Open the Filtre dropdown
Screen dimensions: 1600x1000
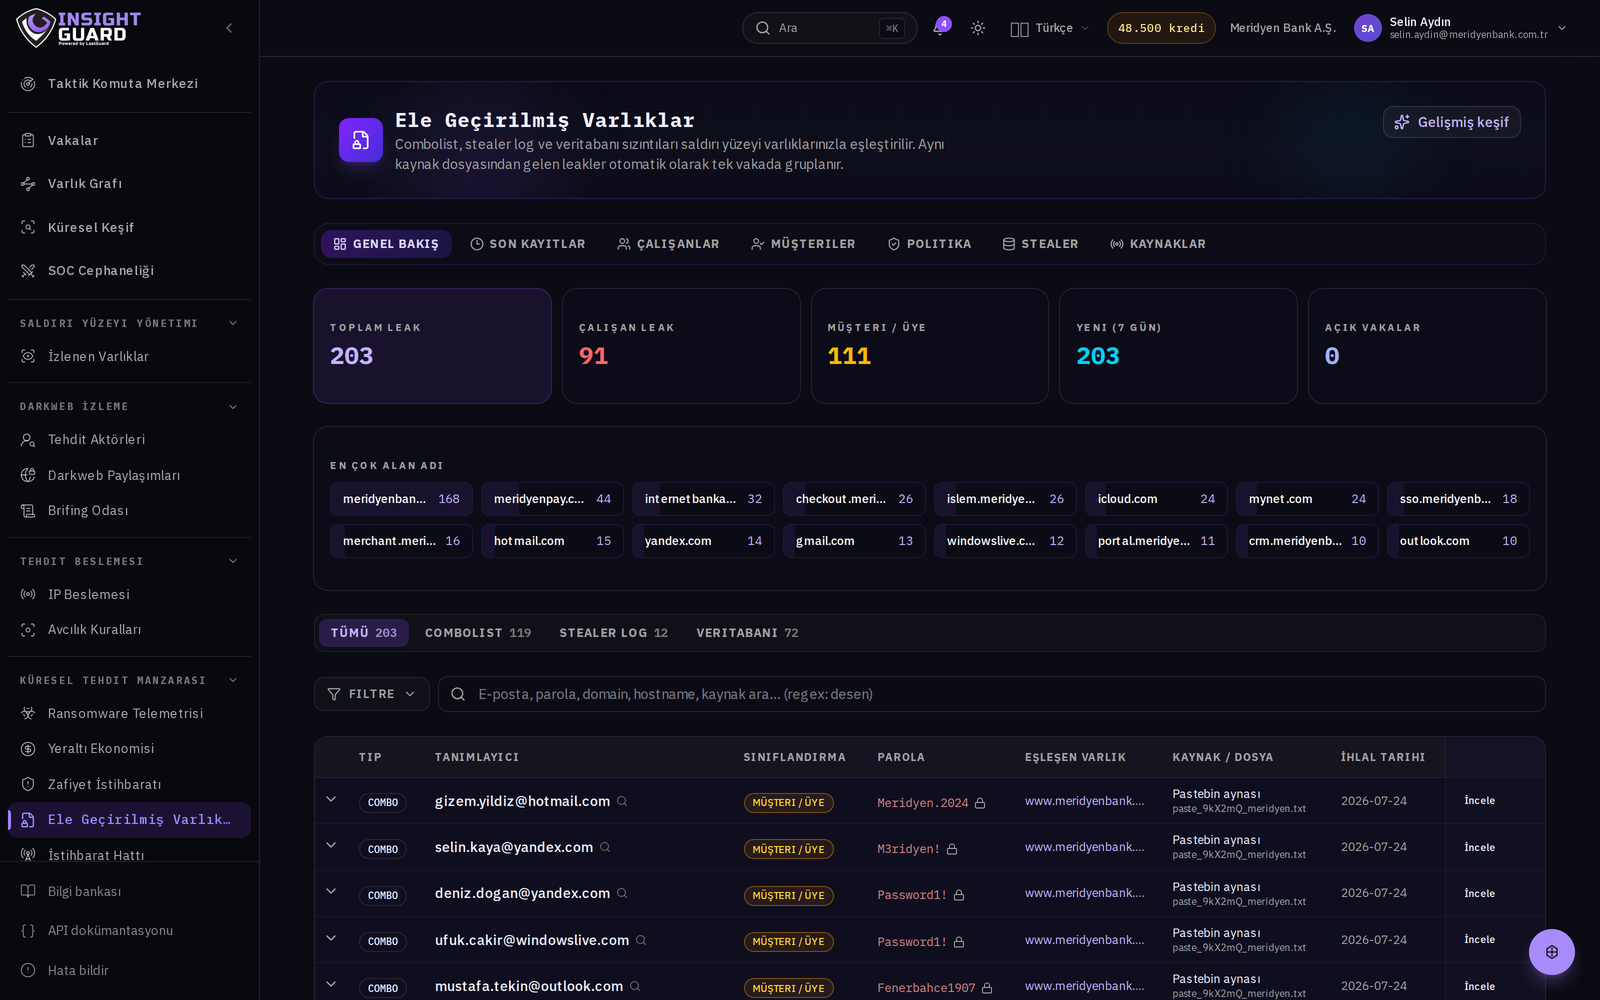click(372, 694)
